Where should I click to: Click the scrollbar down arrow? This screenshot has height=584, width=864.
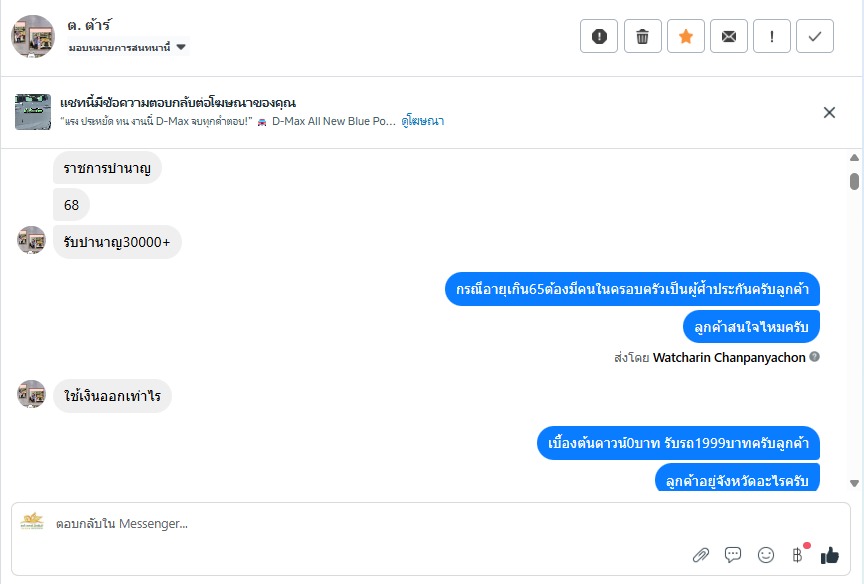click(854, 484)
